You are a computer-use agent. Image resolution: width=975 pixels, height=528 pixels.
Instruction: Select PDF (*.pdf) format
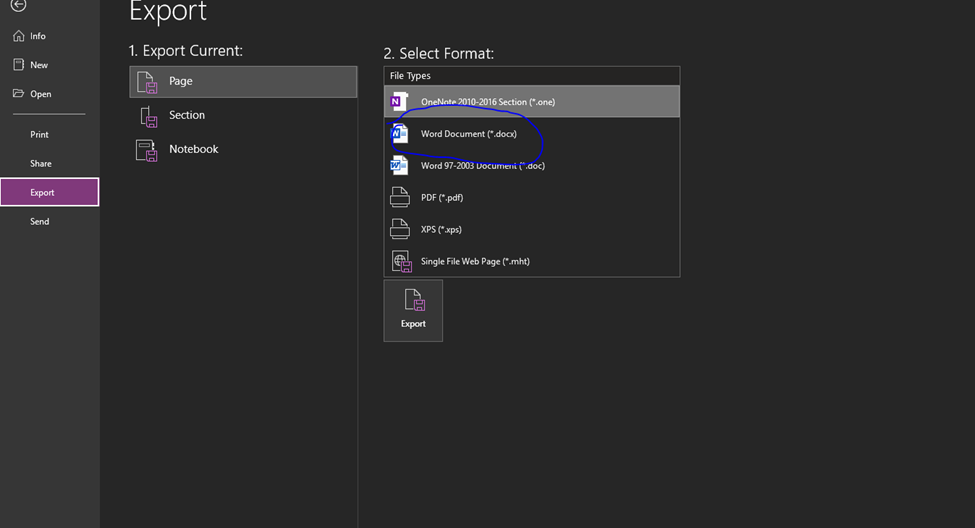(x=532, y=197)
